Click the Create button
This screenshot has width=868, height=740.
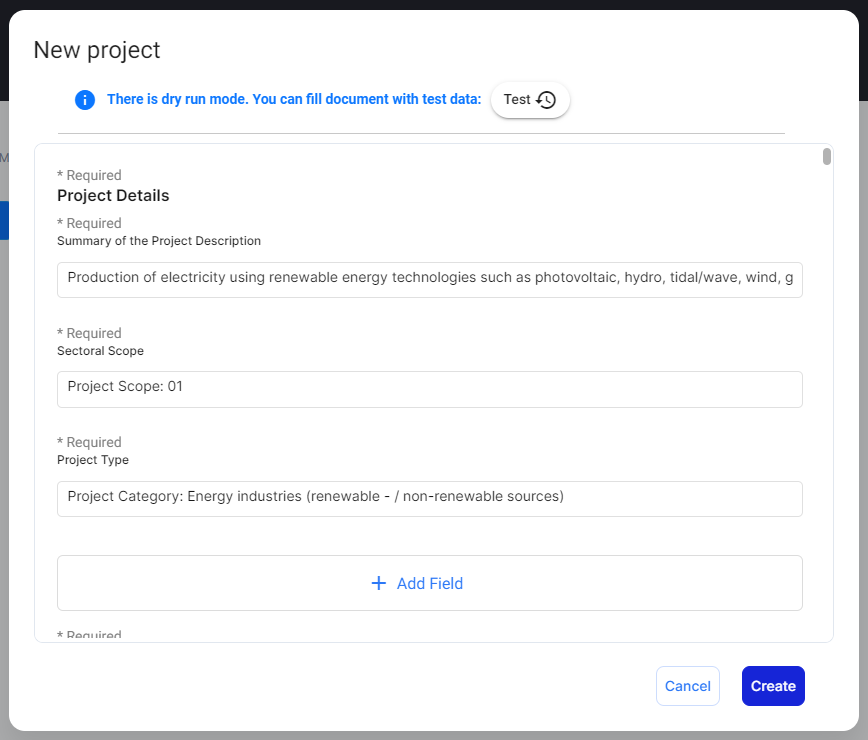tap(773, 686)
